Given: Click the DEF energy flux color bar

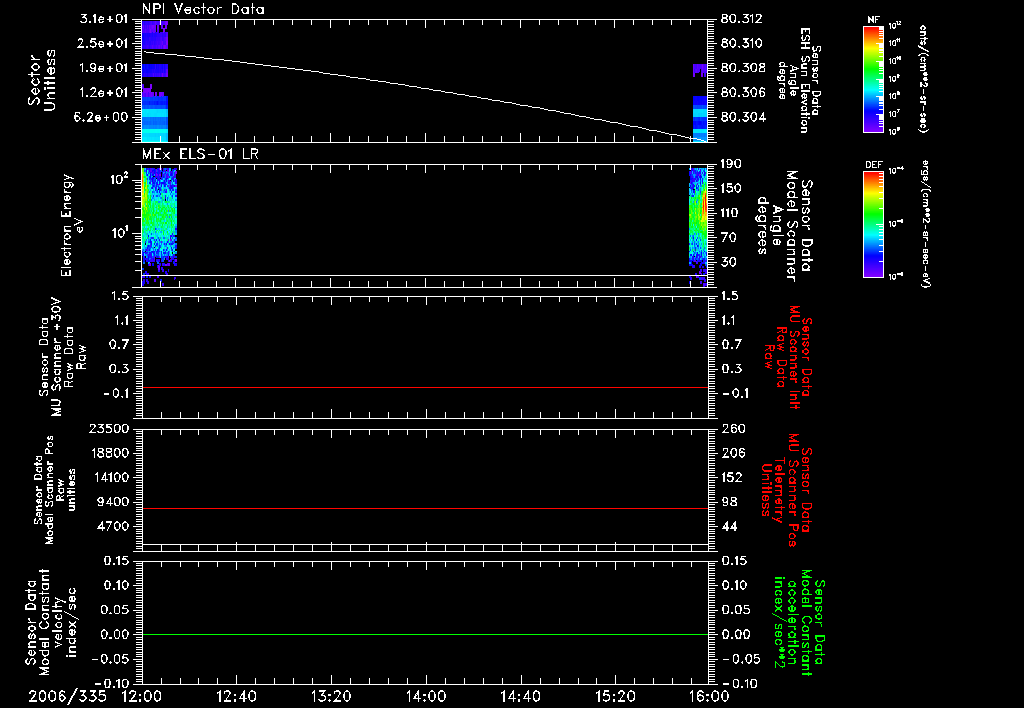Looking at the screenshot, I should pos(873,224).
